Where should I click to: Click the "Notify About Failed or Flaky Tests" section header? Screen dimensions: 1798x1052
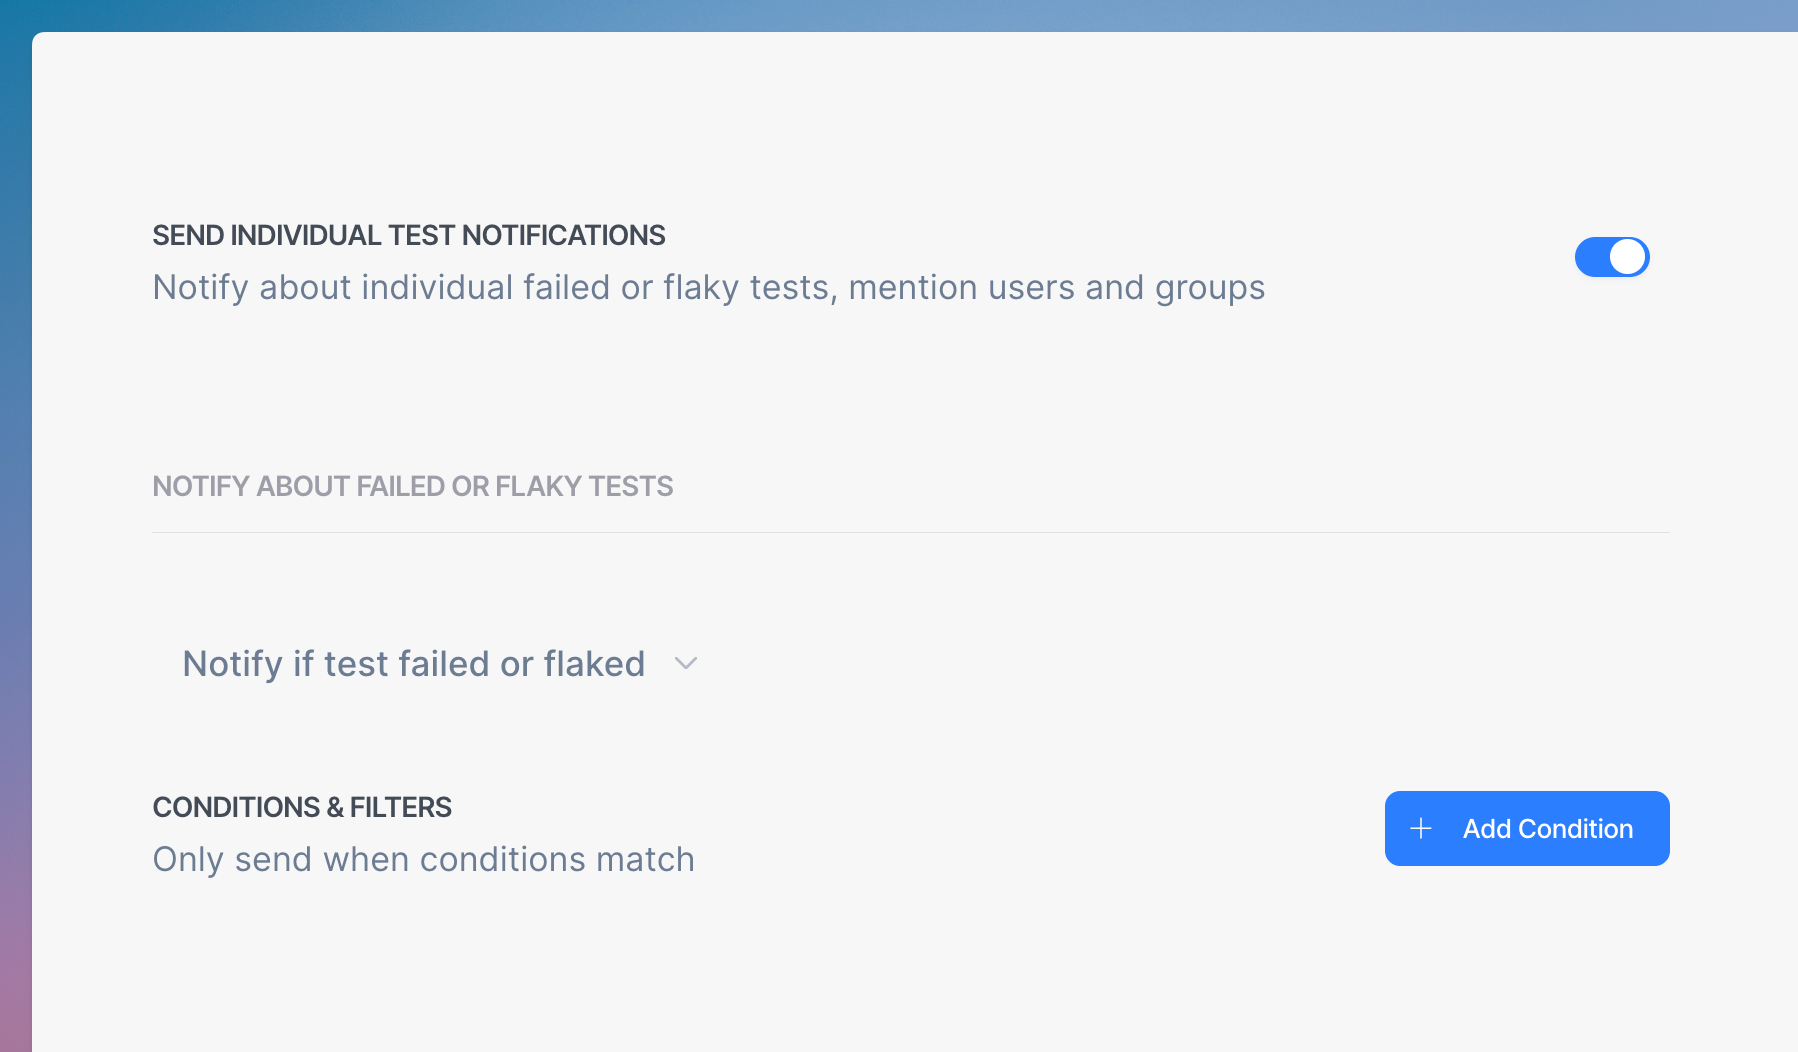point(412,486)
